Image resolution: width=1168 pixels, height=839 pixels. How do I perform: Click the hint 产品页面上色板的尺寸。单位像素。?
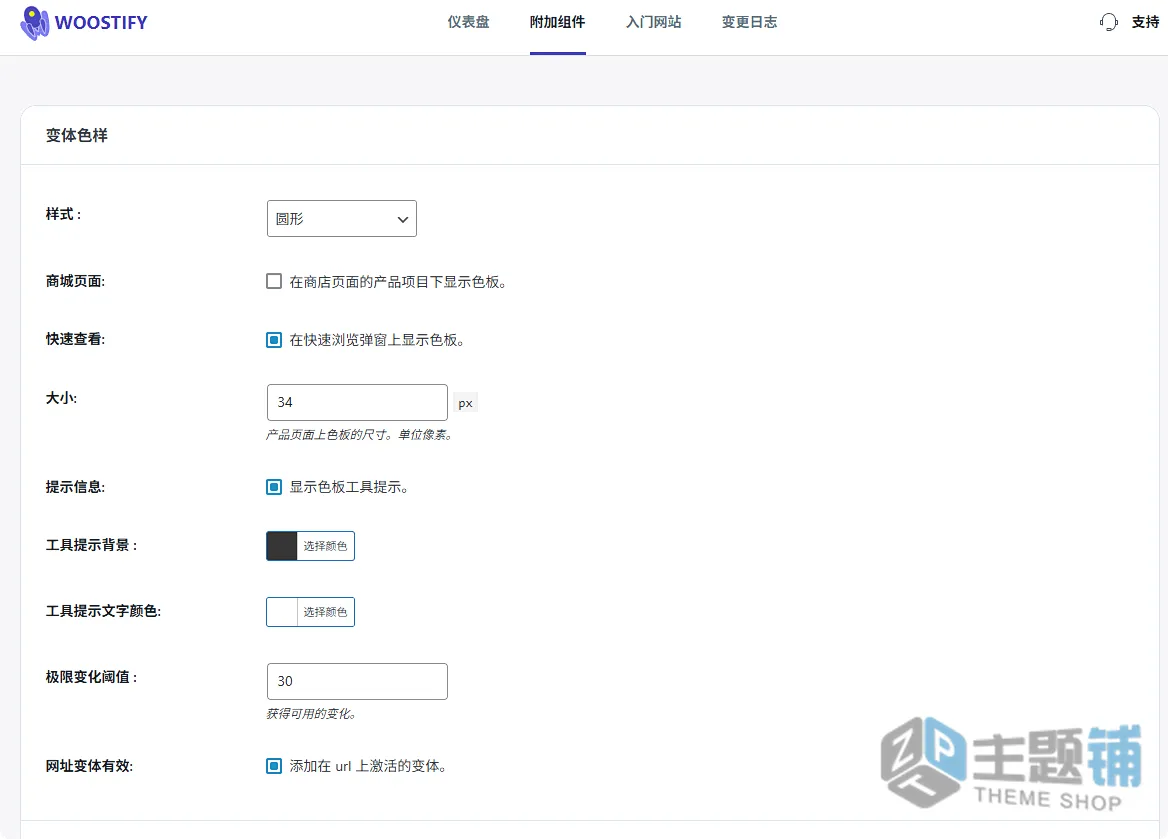(360, 434)
